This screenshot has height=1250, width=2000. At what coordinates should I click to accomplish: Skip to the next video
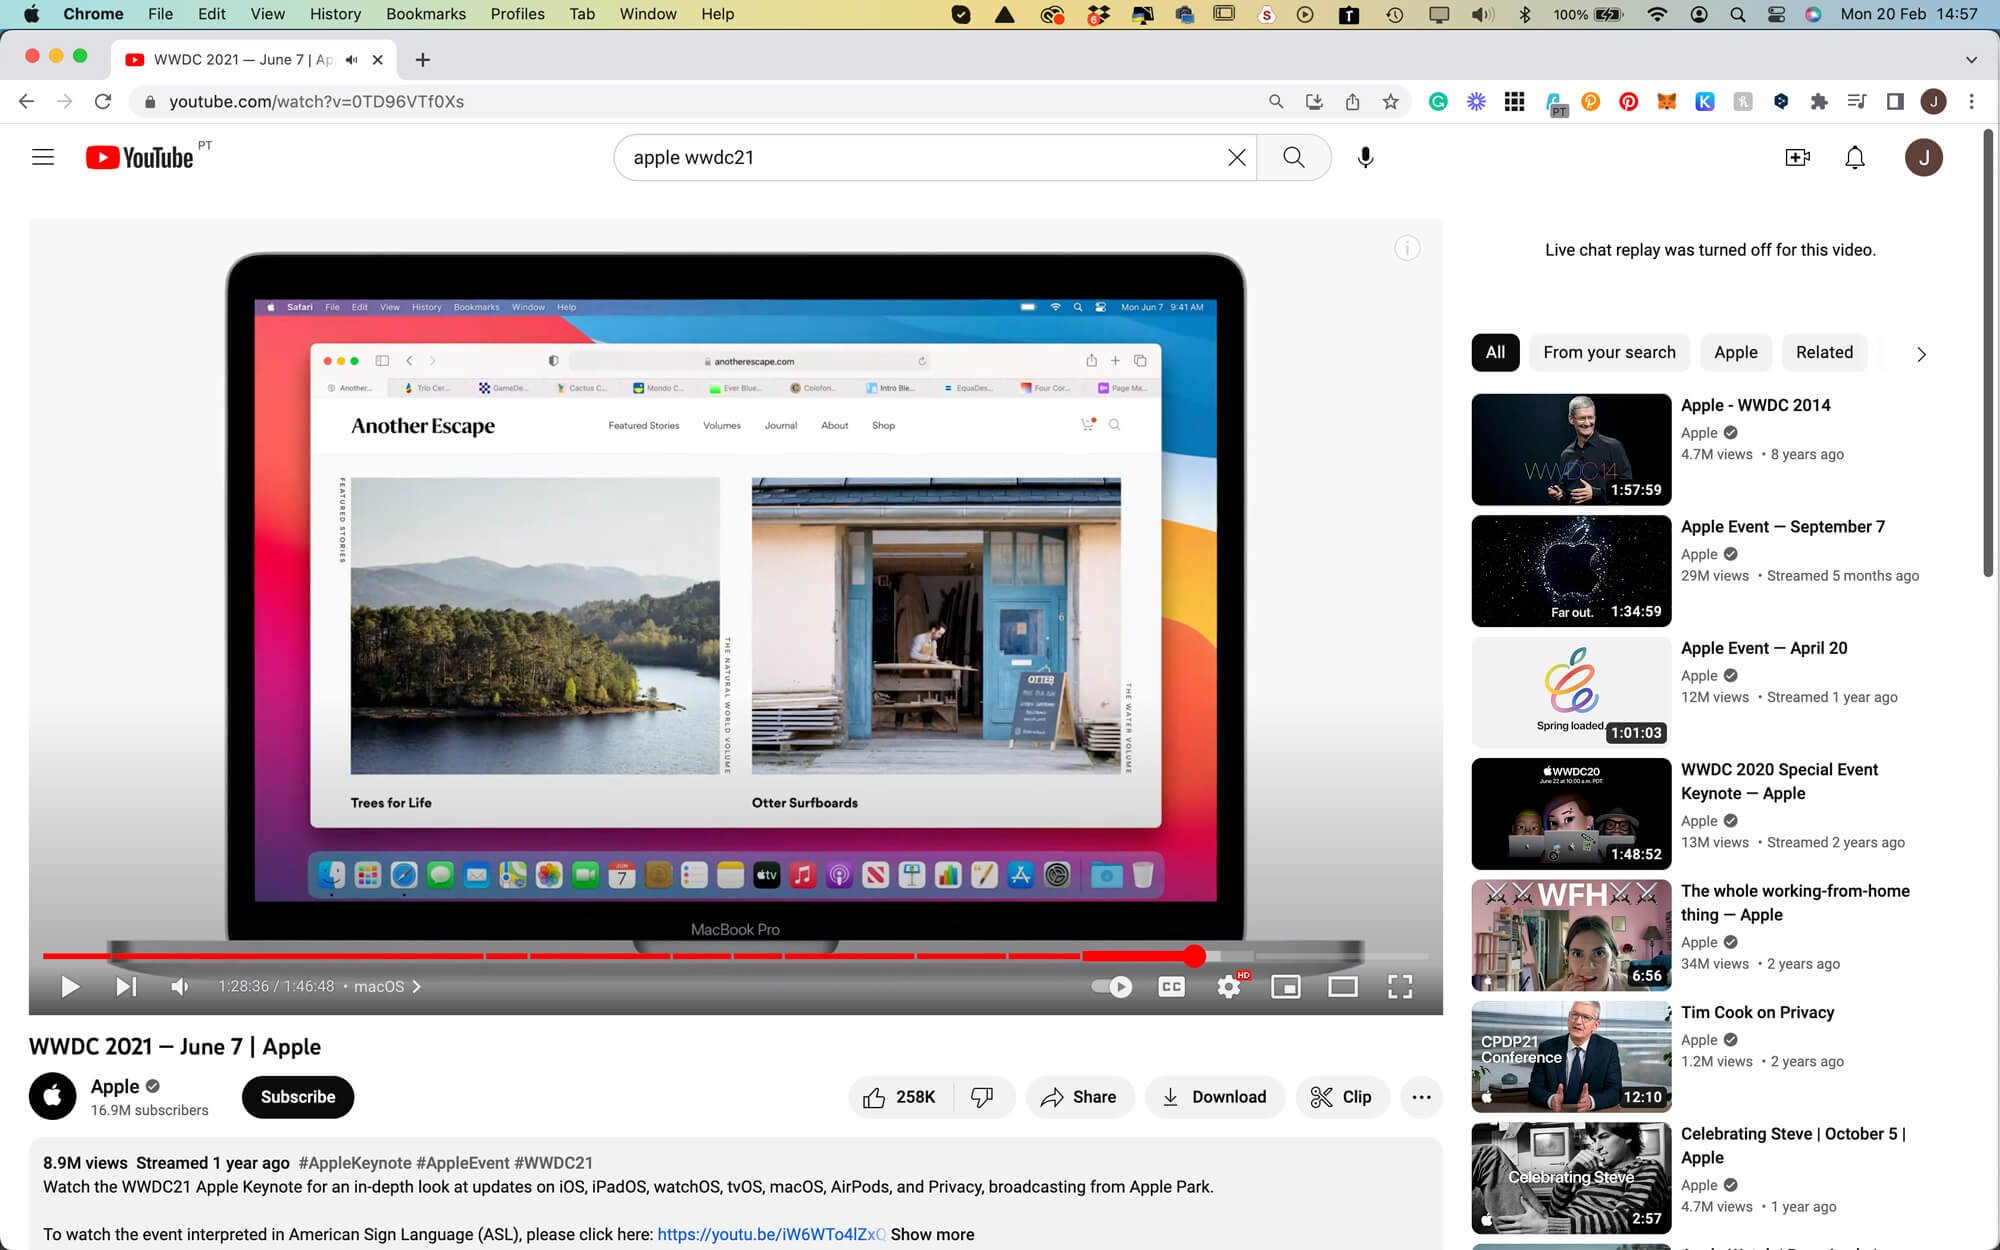126,987
